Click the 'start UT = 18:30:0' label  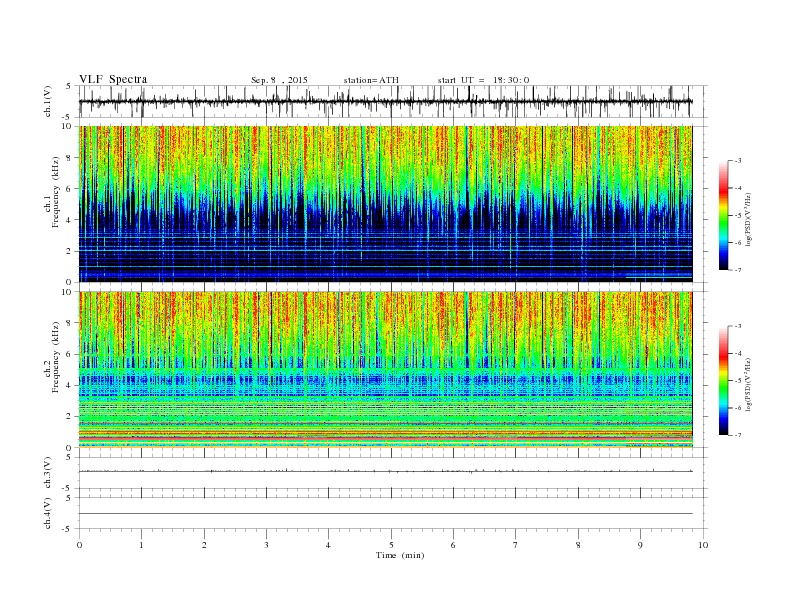coord(483,80)
